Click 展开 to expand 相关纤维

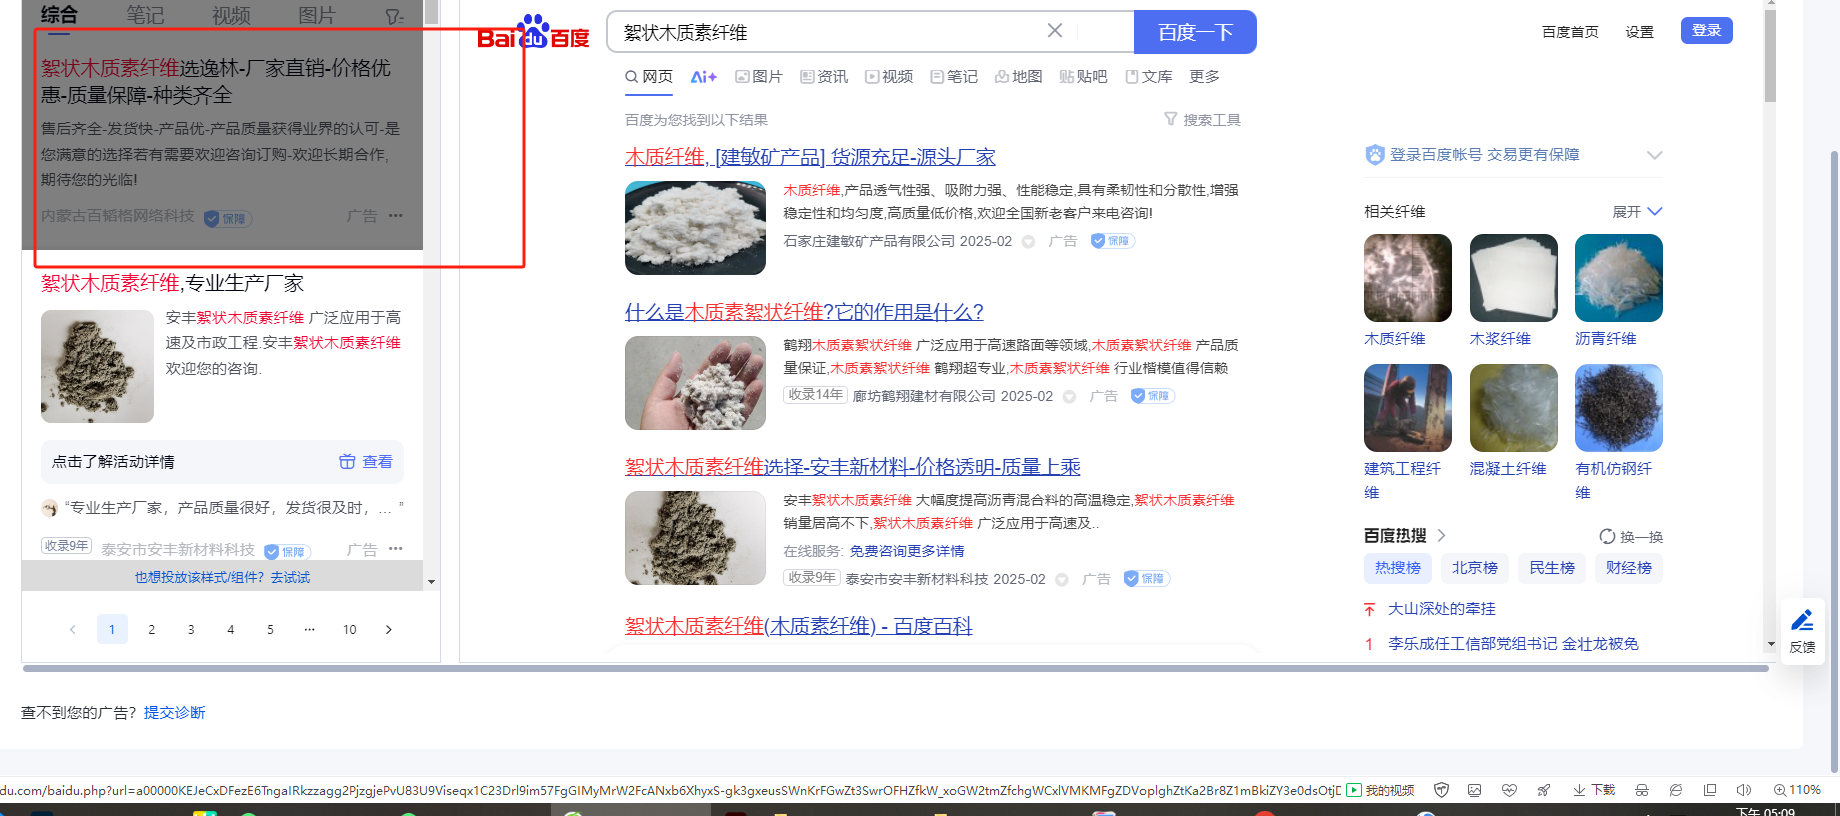click(x=1637, y=212)
